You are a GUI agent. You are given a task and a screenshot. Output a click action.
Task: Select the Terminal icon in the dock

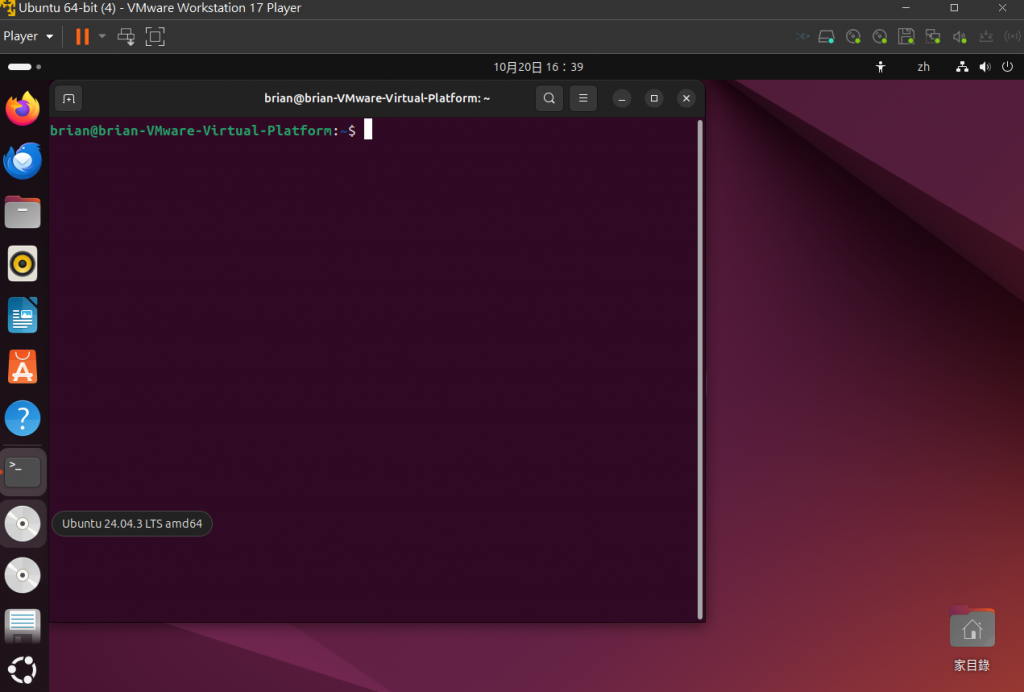(23, 471)
